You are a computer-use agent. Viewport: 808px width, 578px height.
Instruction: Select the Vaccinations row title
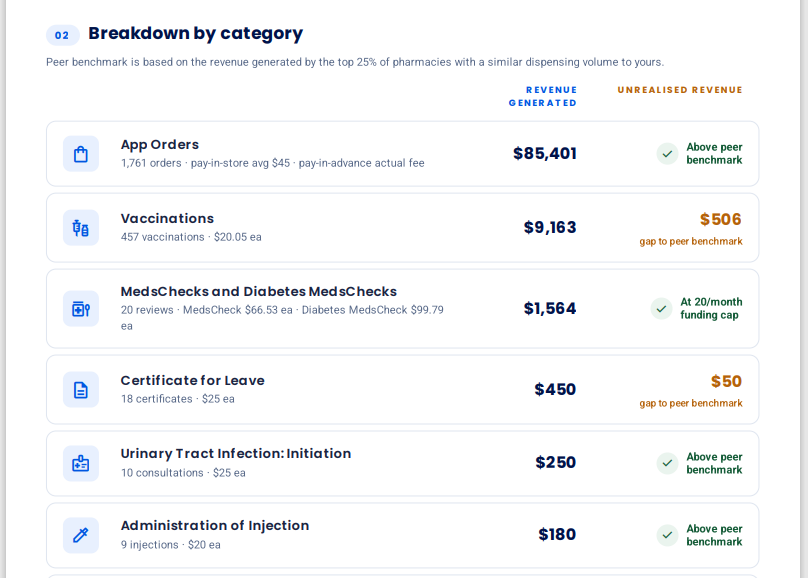tap(167, 218)
